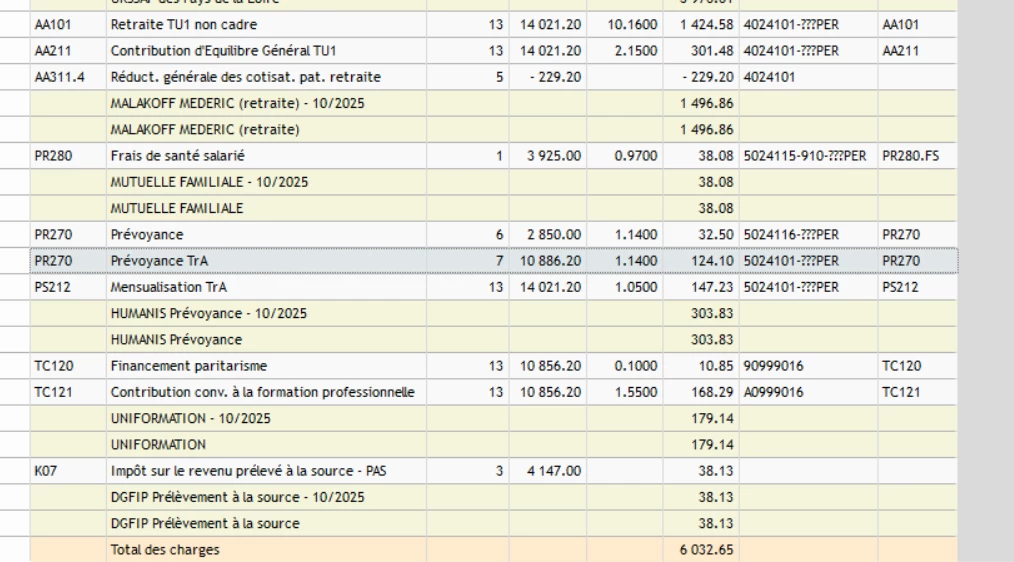Click 'Financement paritarisme' label
Viewport: 1014px width, 562px height.
189,366
